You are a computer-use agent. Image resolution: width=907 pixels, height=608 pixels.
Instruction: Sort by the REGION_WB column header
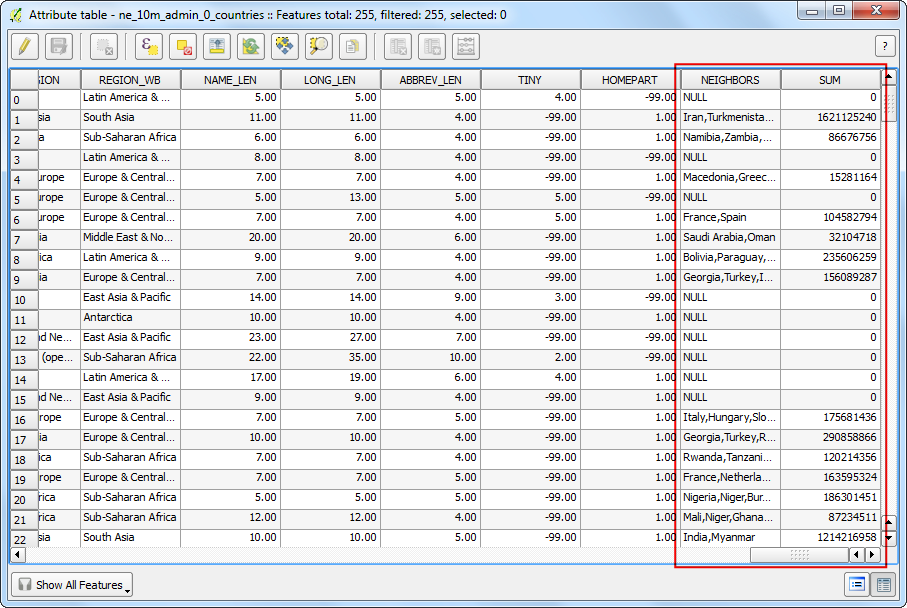[x=130, y=80]
